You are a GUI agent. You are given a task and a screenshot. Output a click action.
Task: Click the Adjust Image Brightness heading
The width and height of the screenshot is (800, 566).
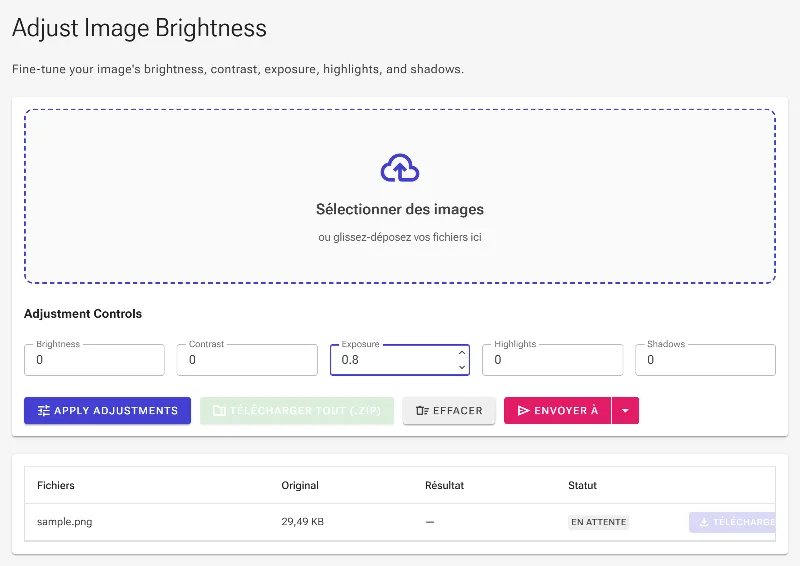coord(139,28)
